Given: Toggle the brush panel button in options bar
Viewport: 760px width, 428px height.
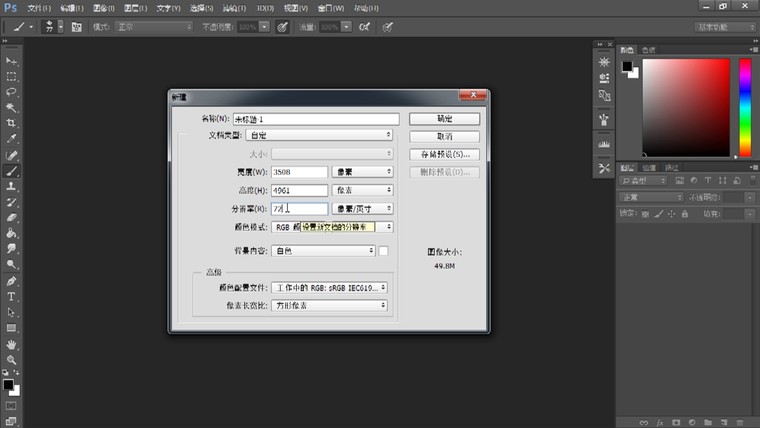Looking at the screenshot, I should [77, 27].
